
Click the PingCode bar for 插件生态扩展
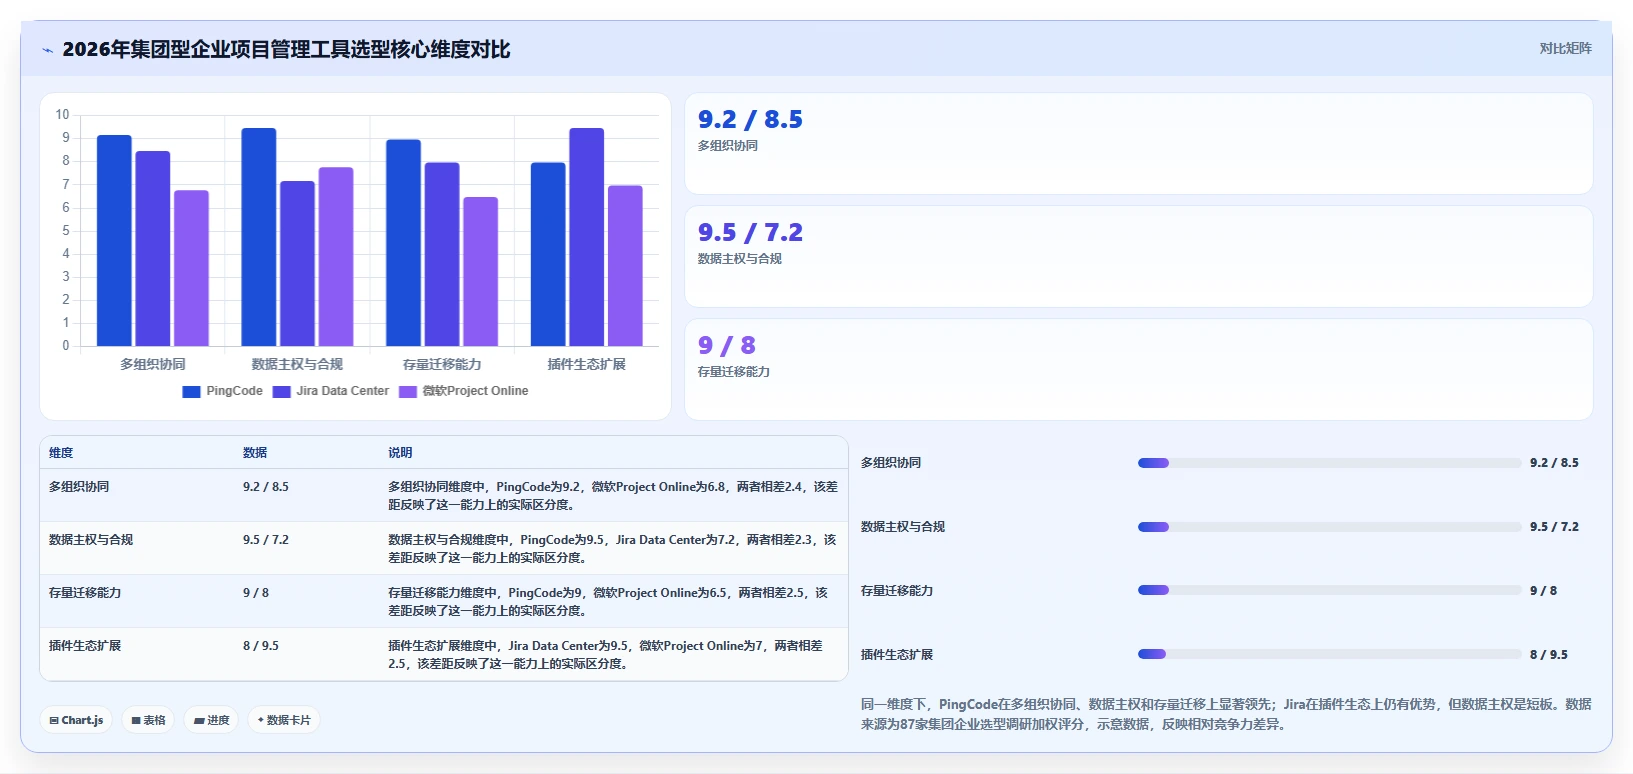pos(548,254)
